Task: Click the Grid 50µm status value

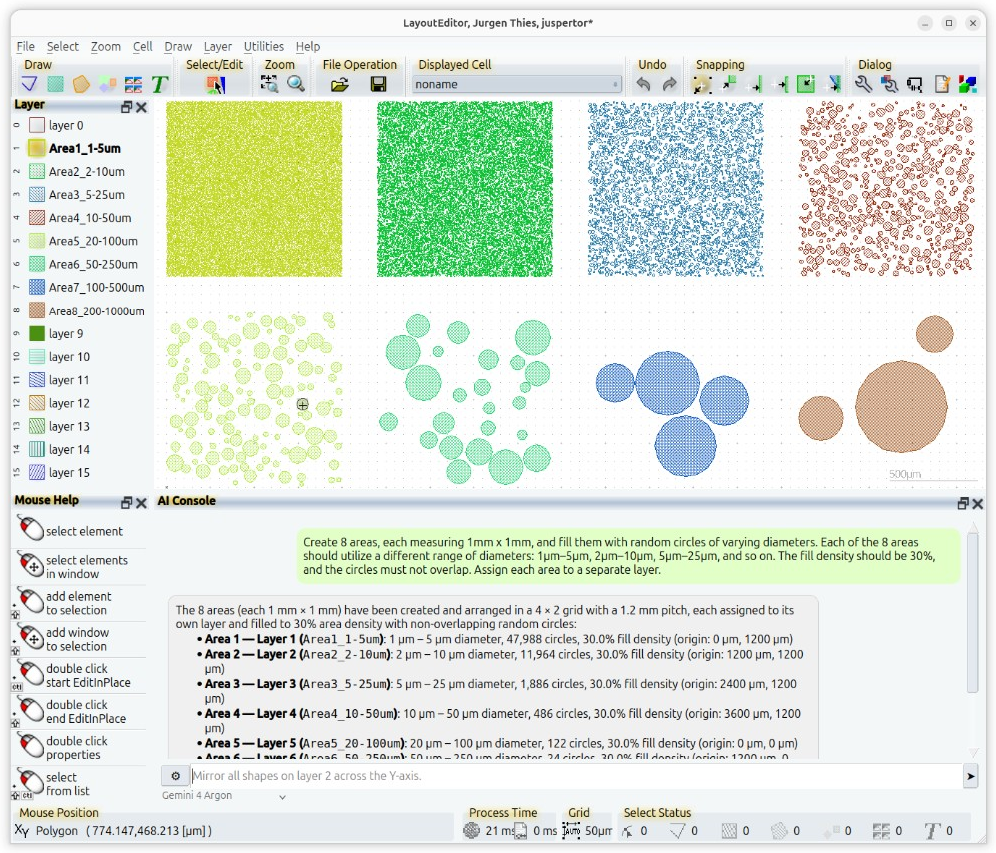Action: (x=598, y=831)
